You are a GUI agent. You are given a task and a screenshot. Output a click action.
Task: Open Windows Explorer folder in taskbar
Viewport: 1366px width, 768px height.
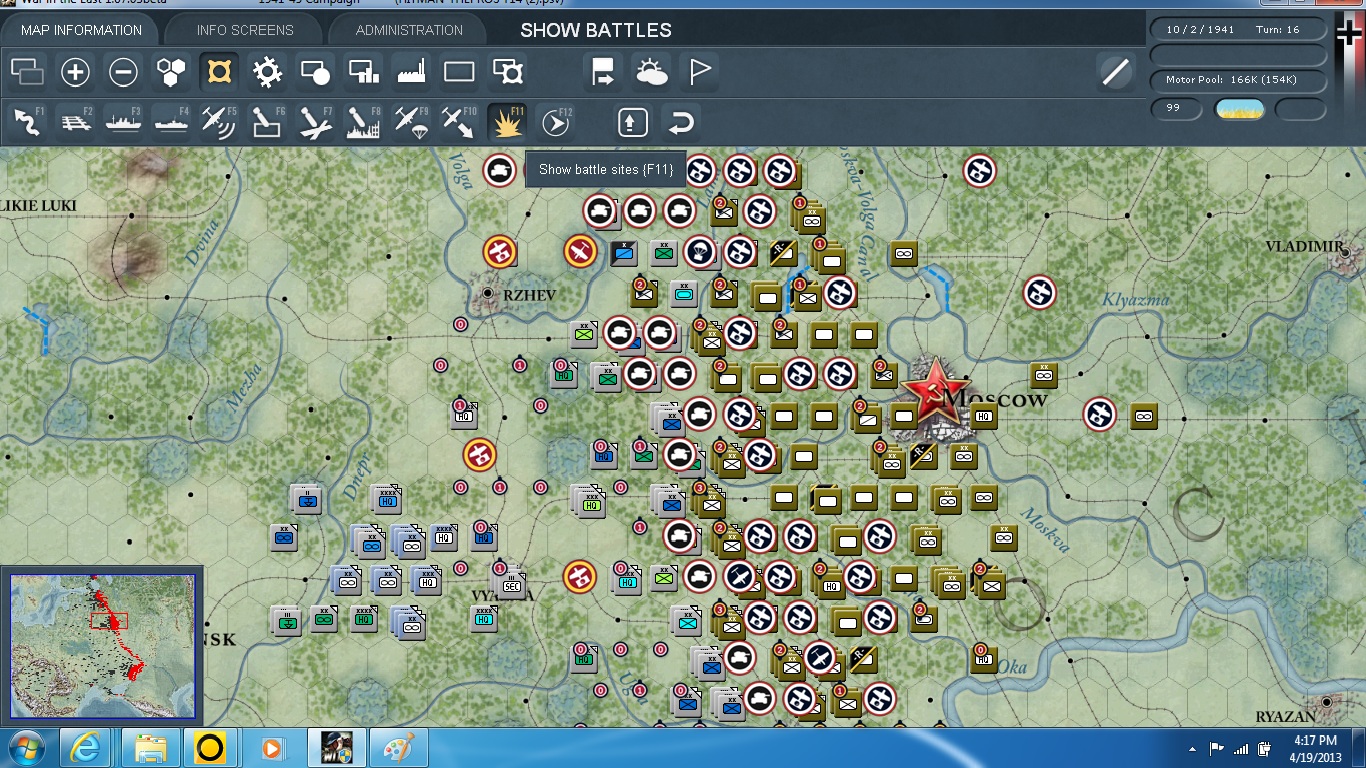click(x=150, y=748)
